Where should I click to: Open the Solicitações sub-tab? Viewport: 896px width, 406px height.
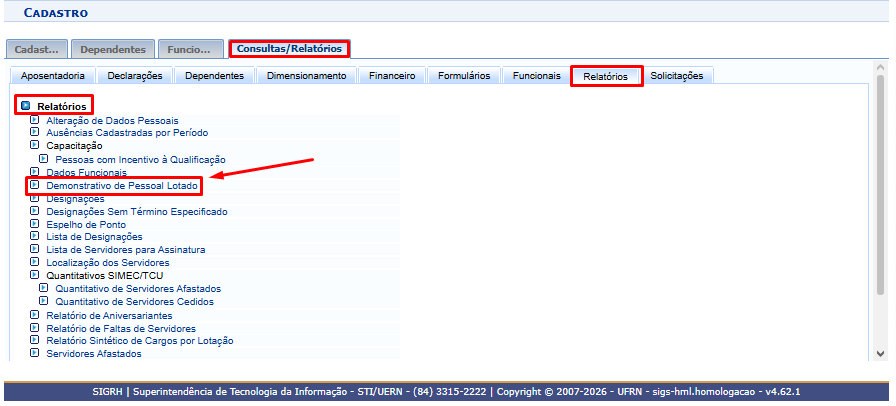[x=677, y=75]
